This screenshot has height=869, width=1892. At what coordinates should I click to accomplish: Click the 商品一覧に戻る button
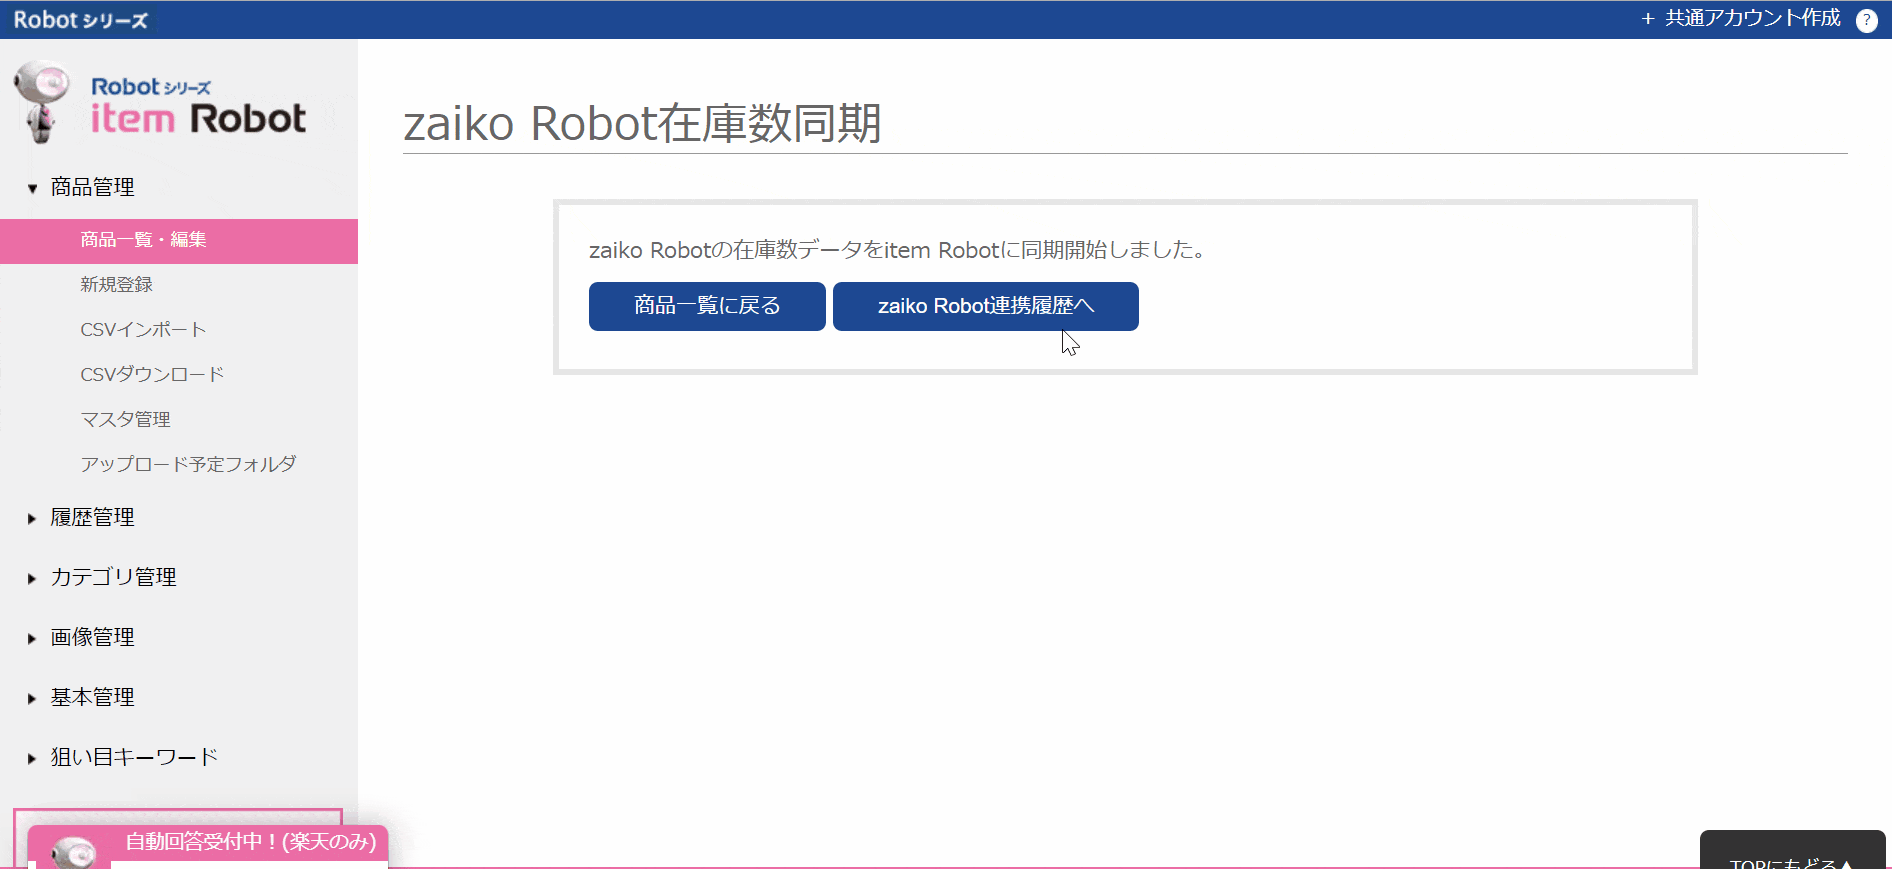707,306
